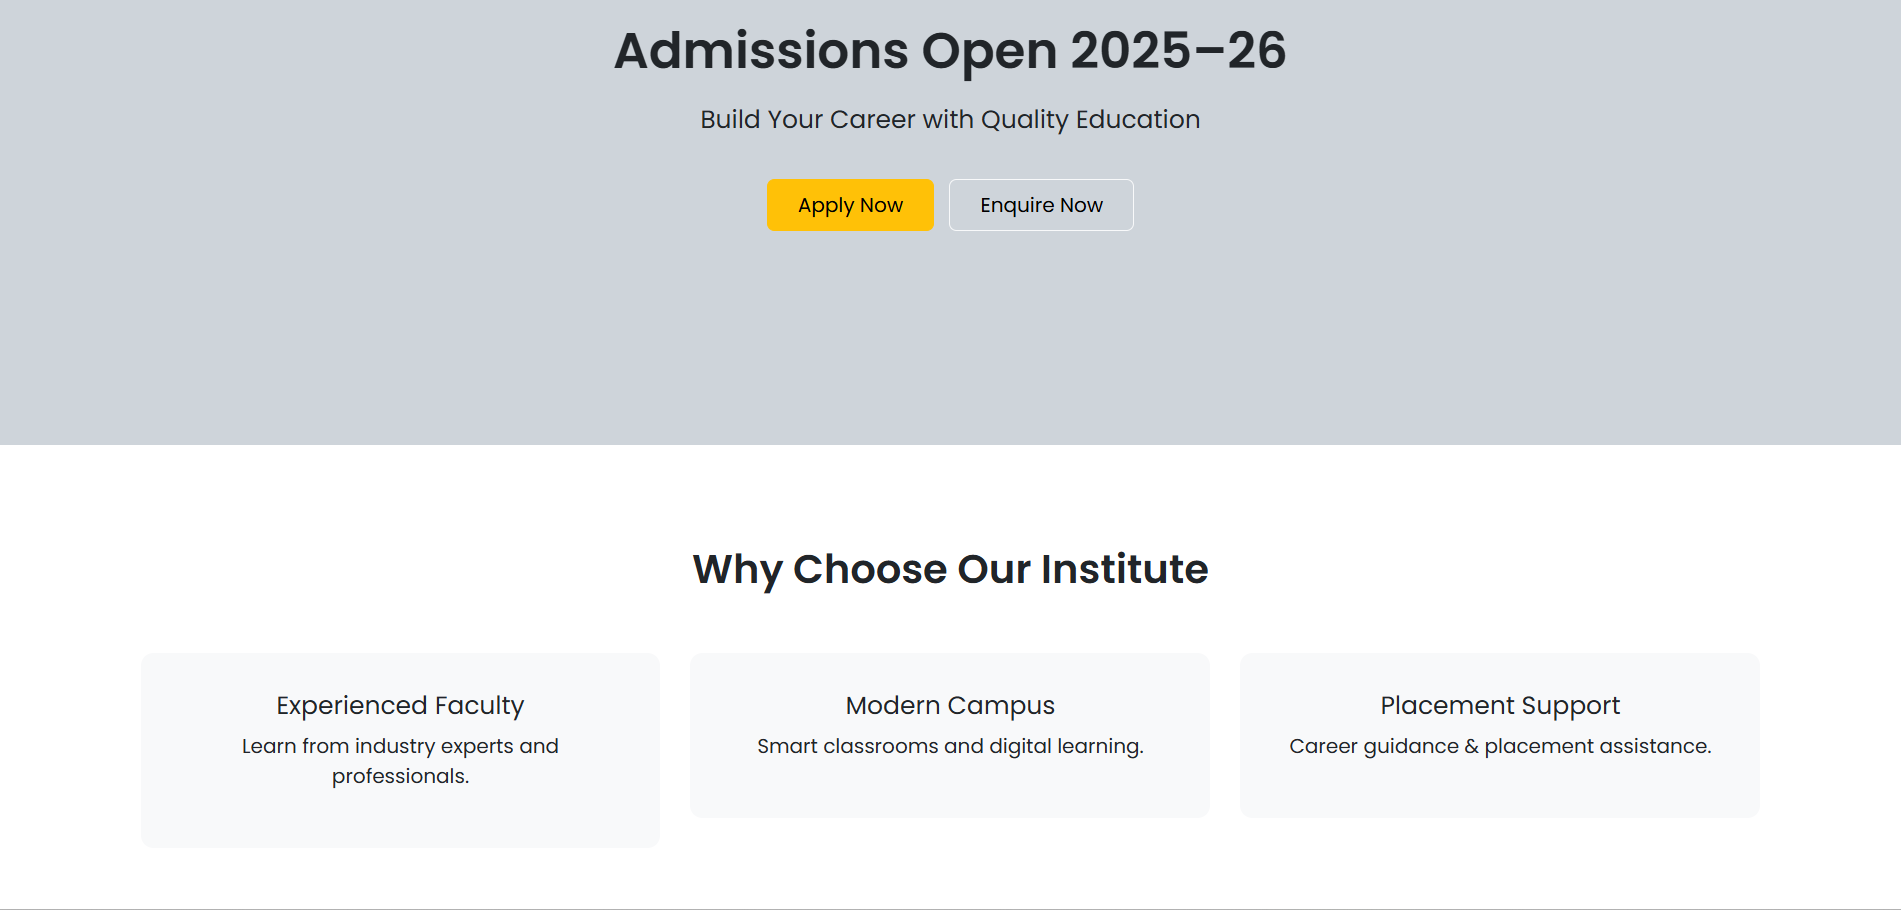
Task: Click the smart classrooms description text
Action: (x=949, y=746)
